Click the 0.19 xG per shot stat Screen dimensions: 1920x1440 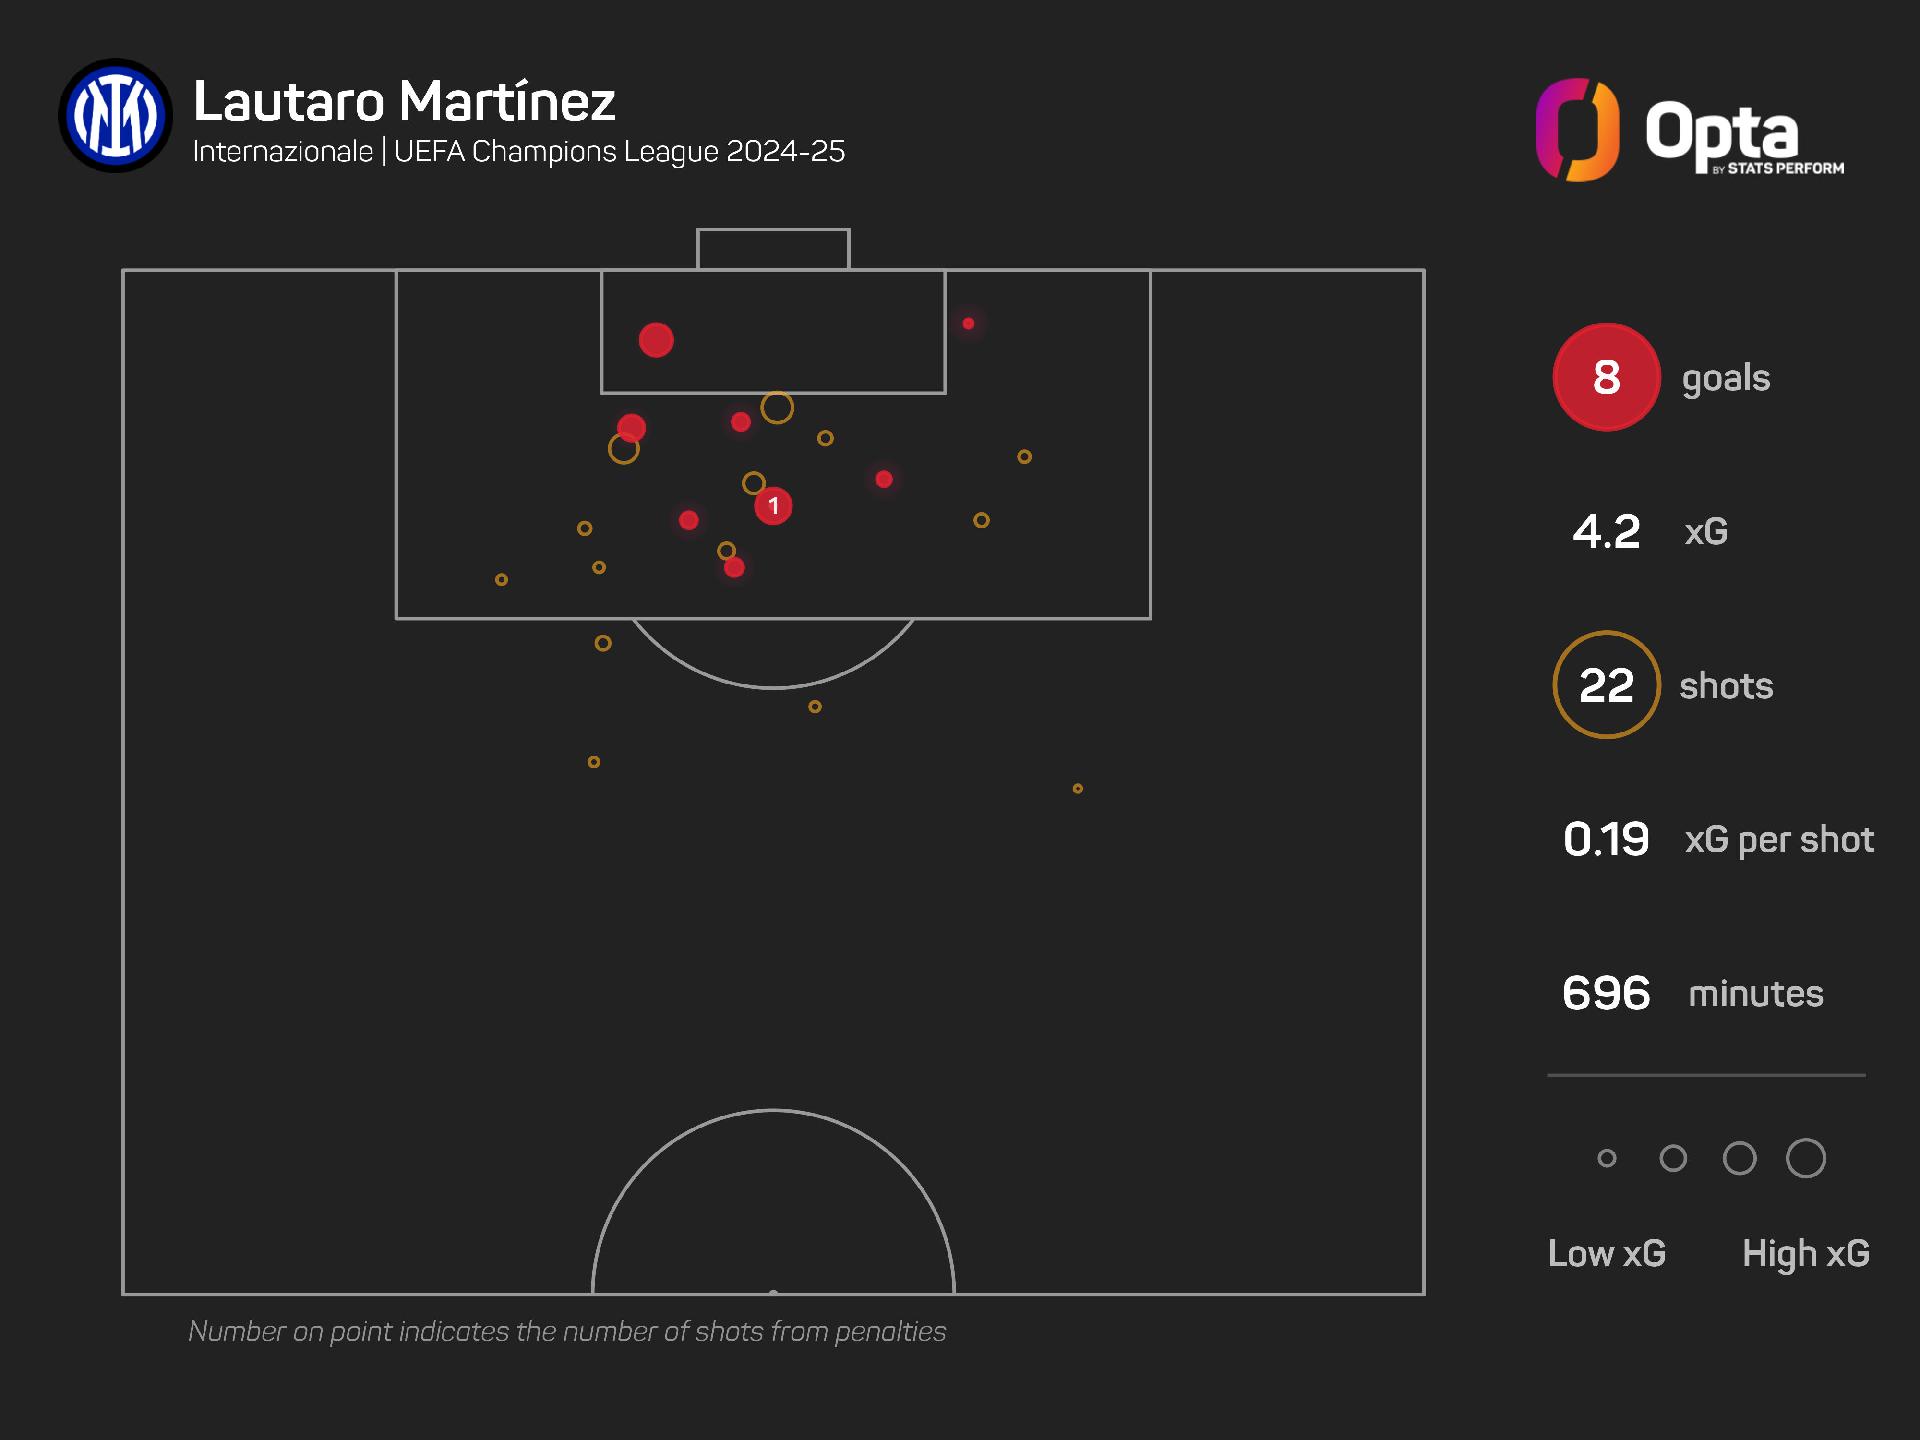[1718, 839]
